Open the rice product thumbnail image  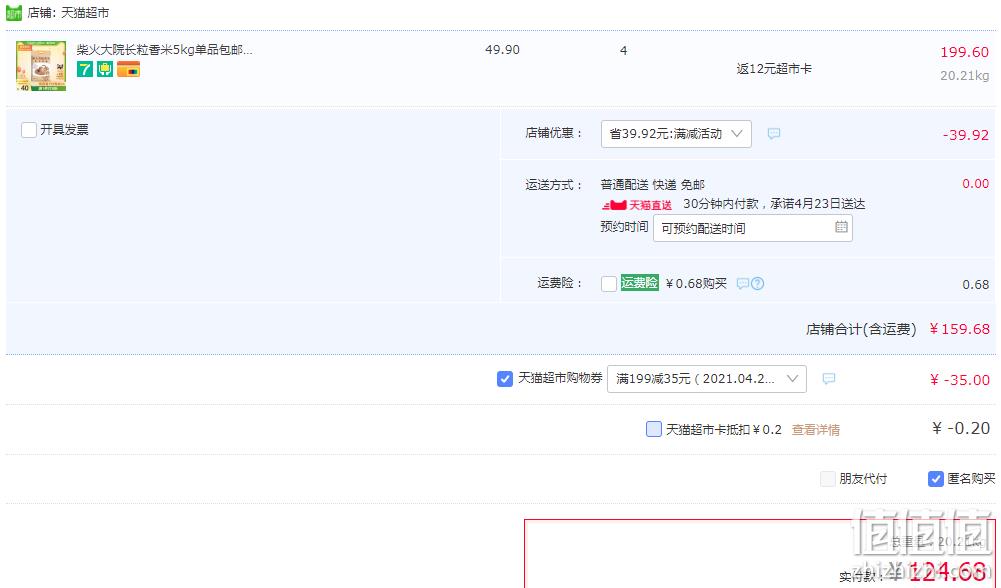pyautogui.click(x=41, y=66)
